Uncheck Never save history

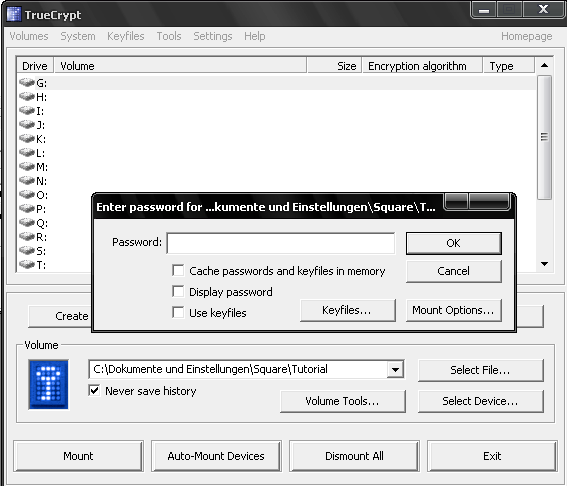pyautogui.click(x=94, y=391)
